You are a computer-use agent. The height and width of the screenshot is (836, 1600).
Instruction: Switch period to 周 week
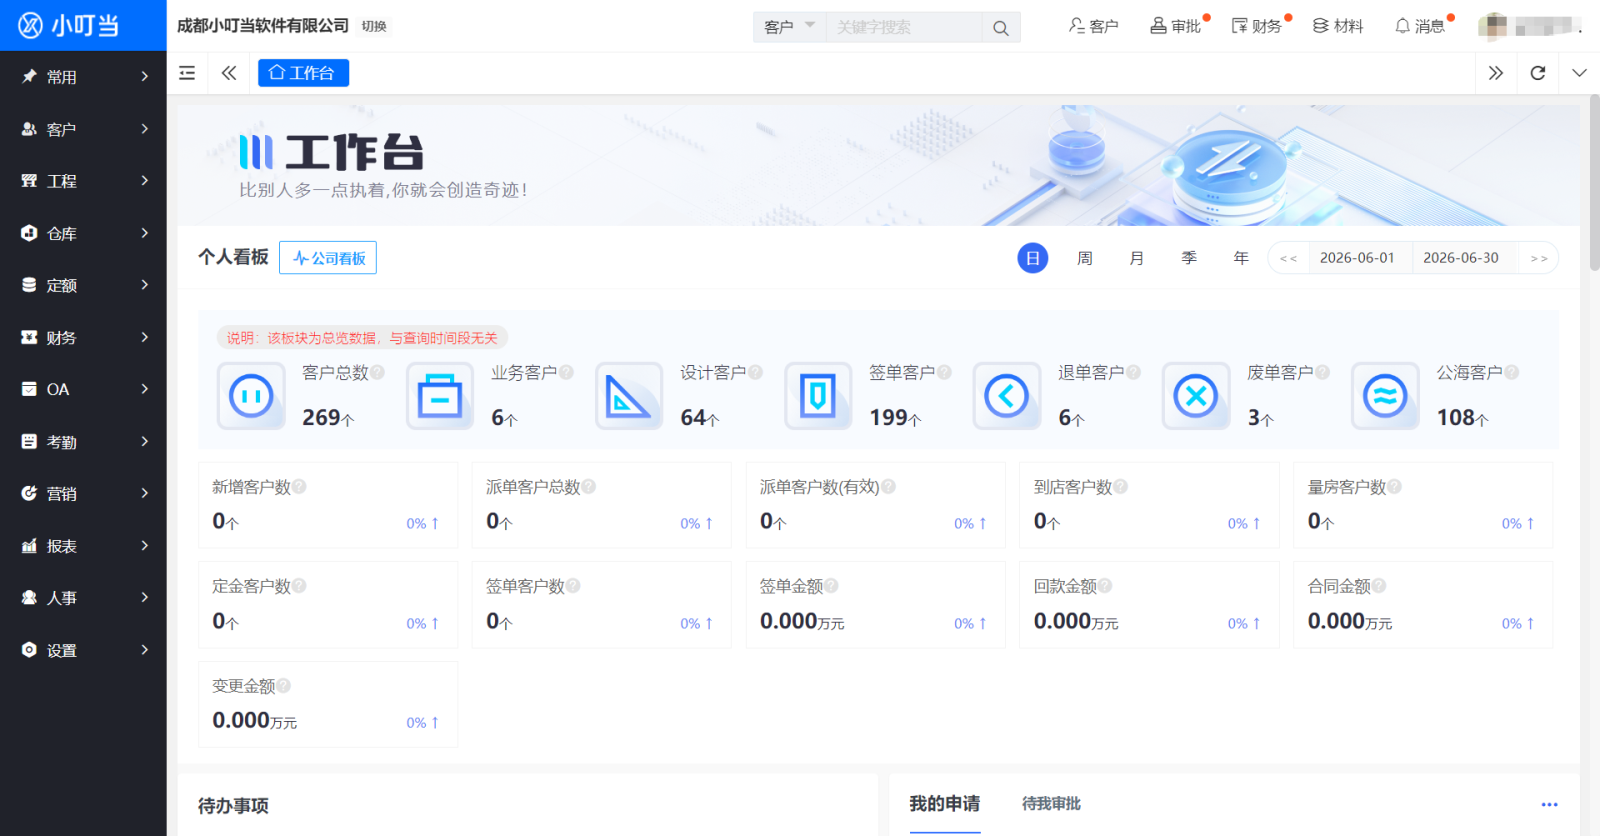pyautogui.click(x=1085, y=258)
